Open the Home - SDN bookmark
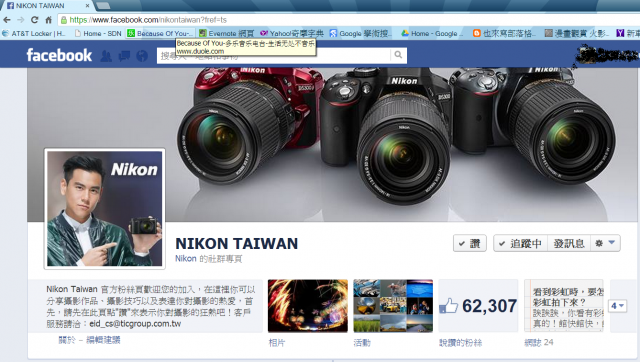This screenshot has height=362, width=640. click(x=98, y=33)
